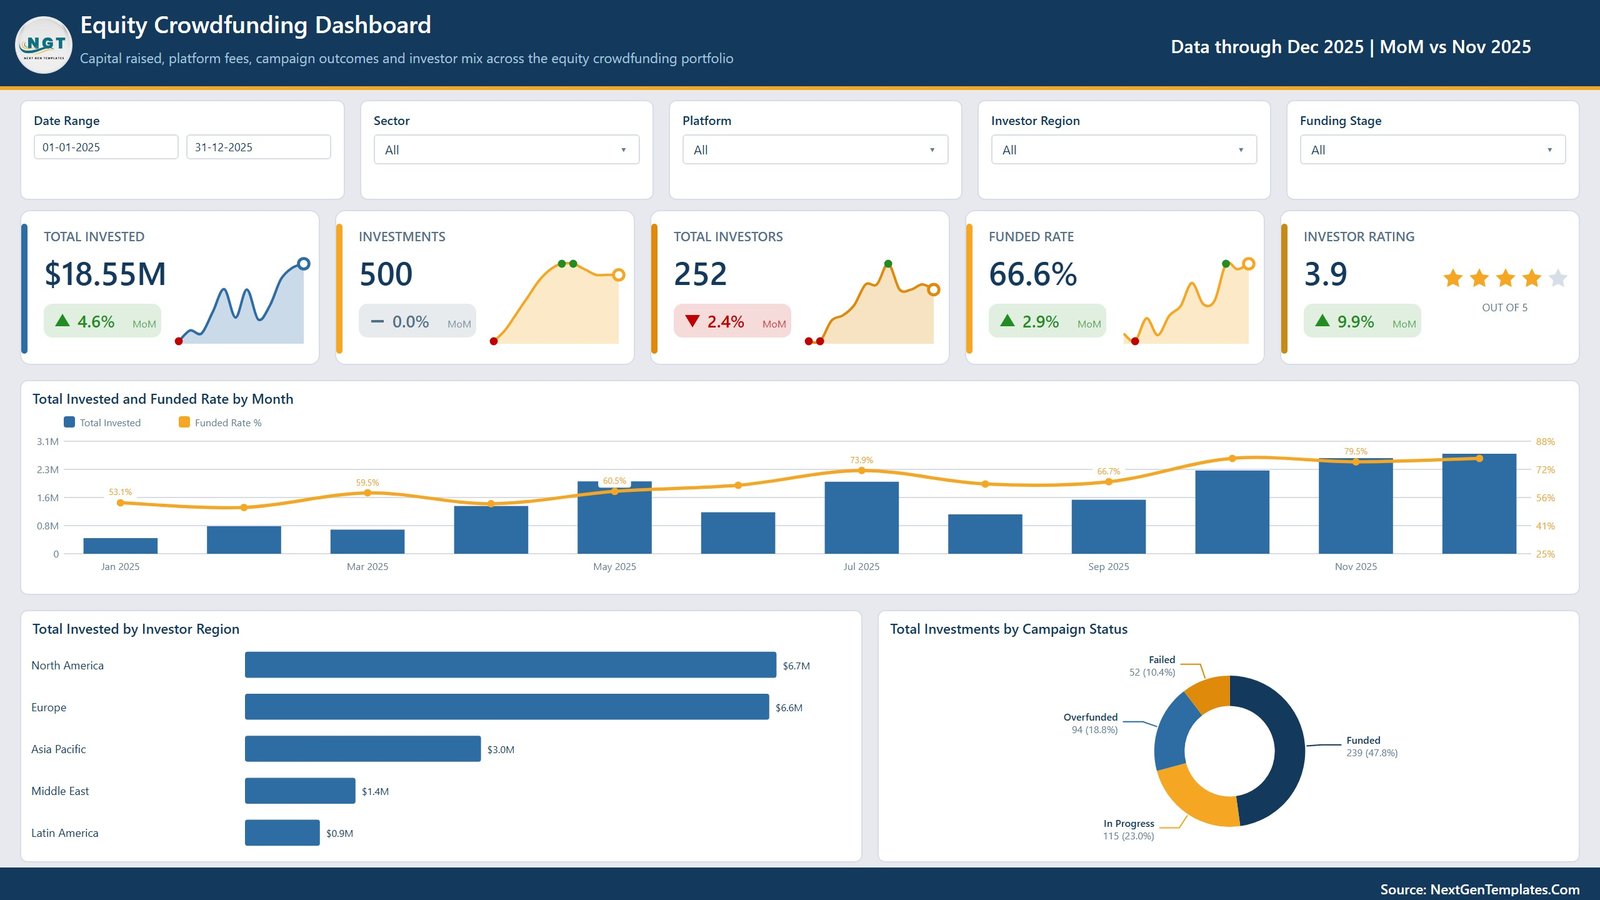
Task: Click the start date field 01-01-2025
Action: [106, 147]
